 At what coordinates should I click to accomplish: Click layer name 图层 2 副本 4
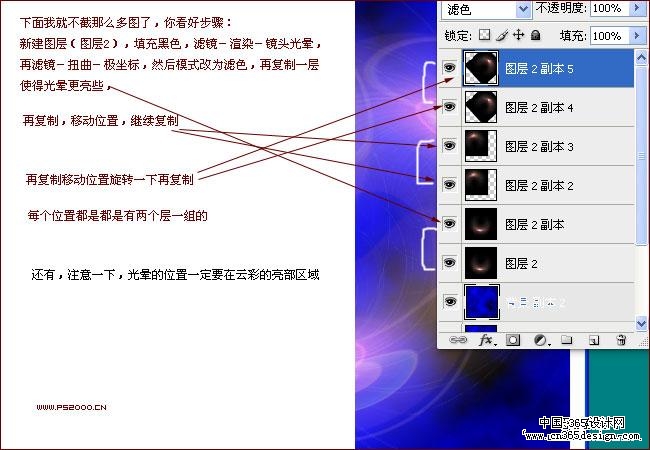pos(539,108)
